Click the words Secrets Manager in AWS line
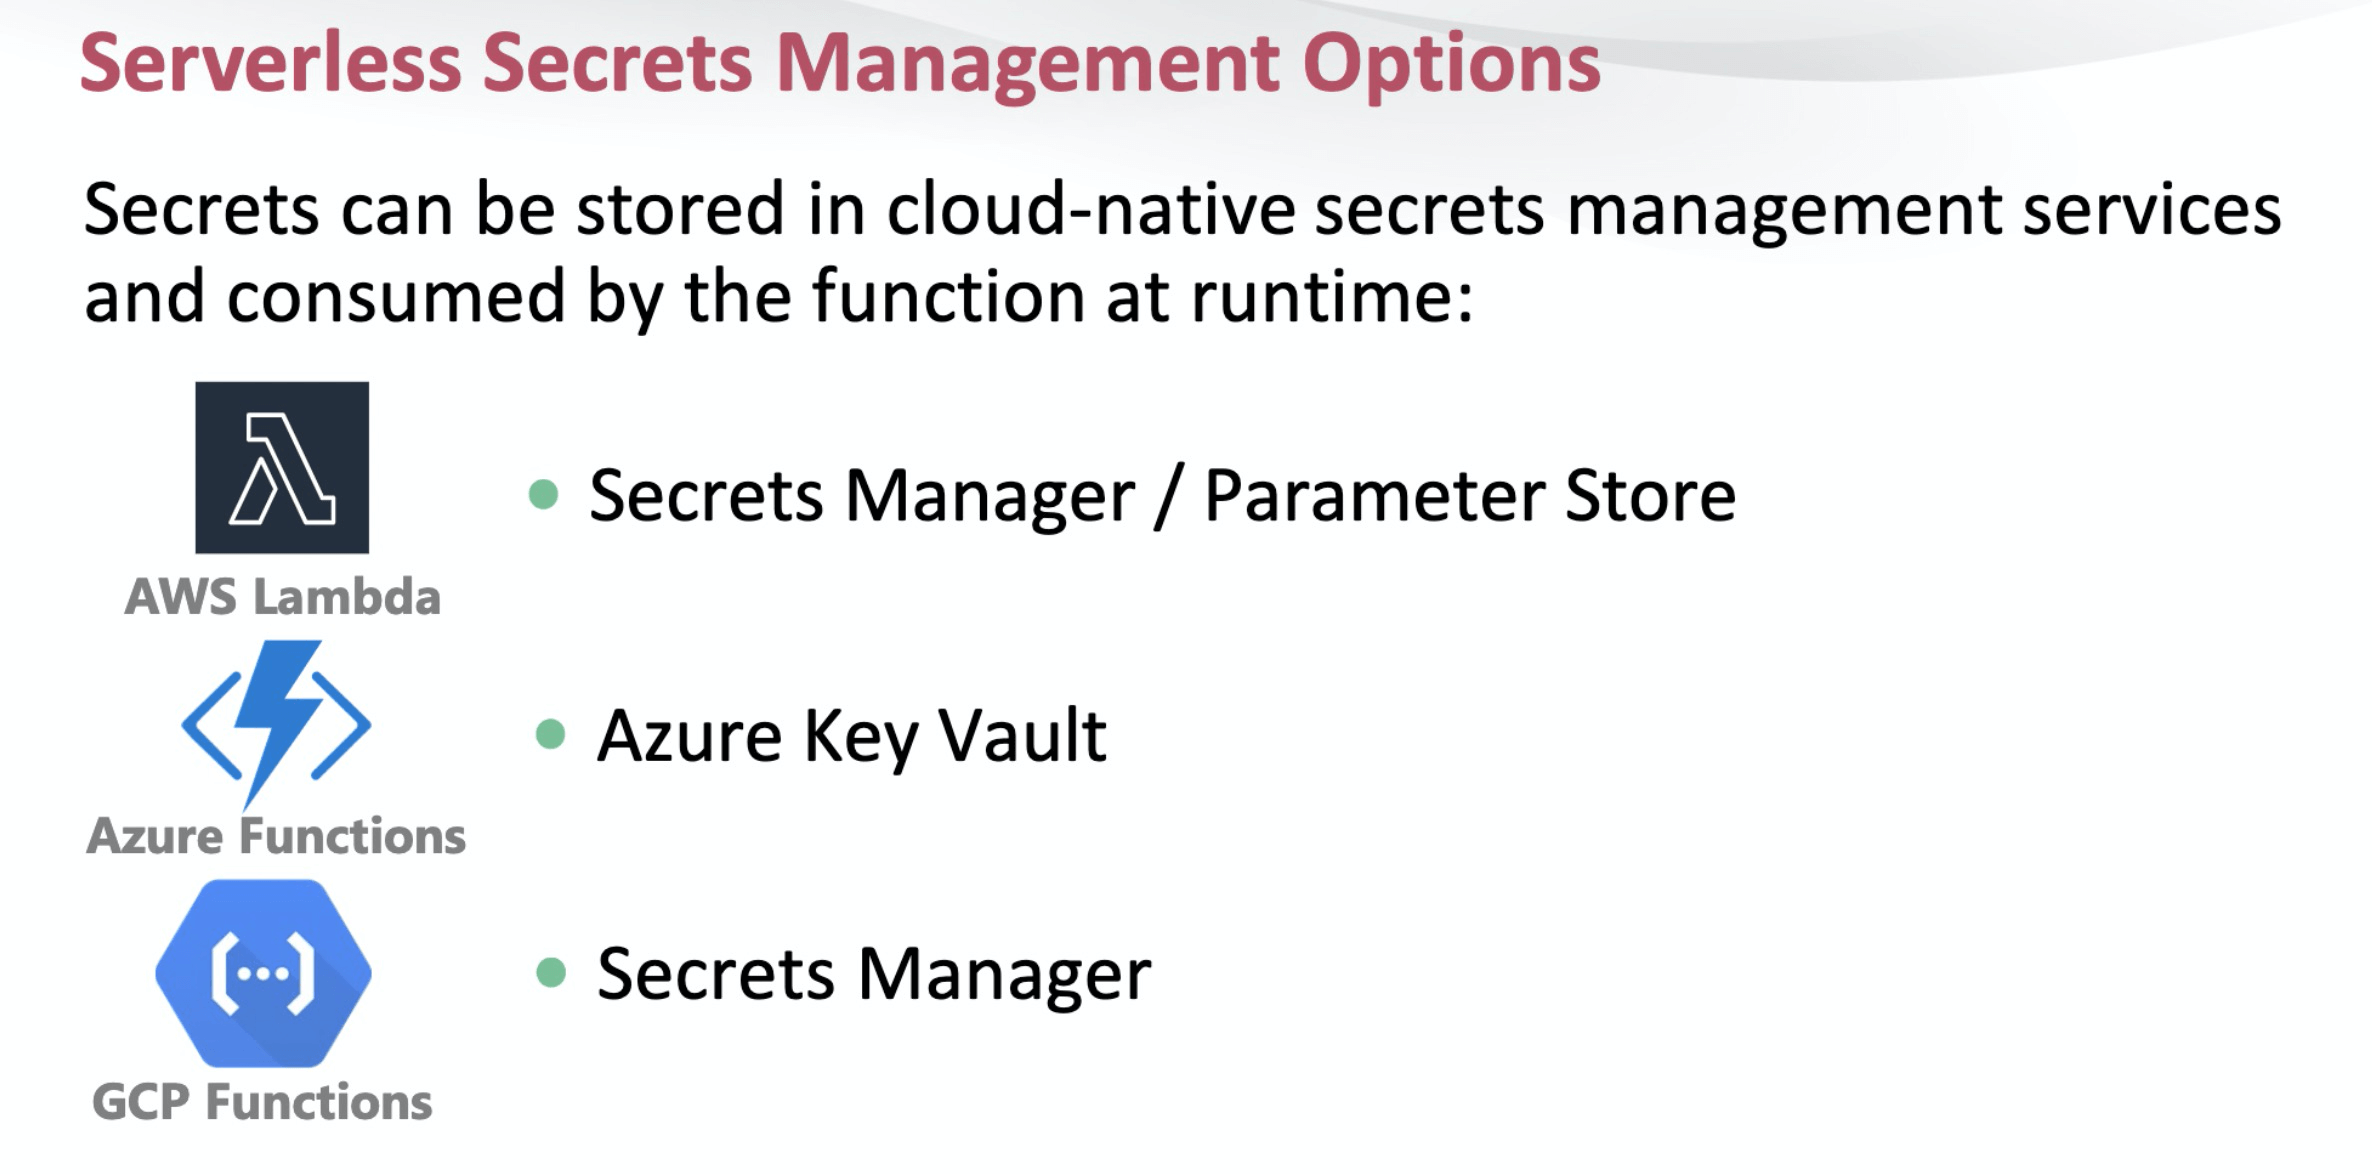Screen dimensions: 2372x1174 pos(862,496)
